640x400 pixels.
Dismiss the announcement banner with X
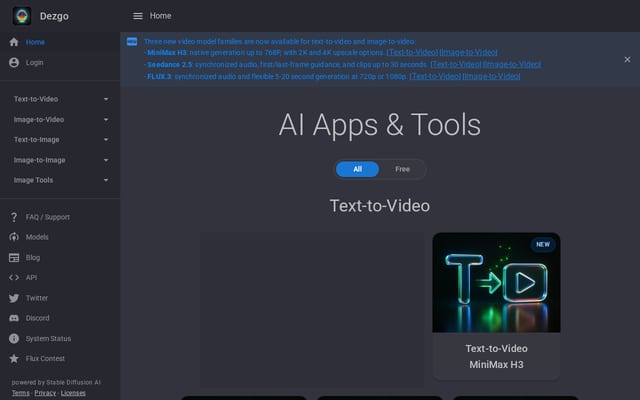click(627, 60)
